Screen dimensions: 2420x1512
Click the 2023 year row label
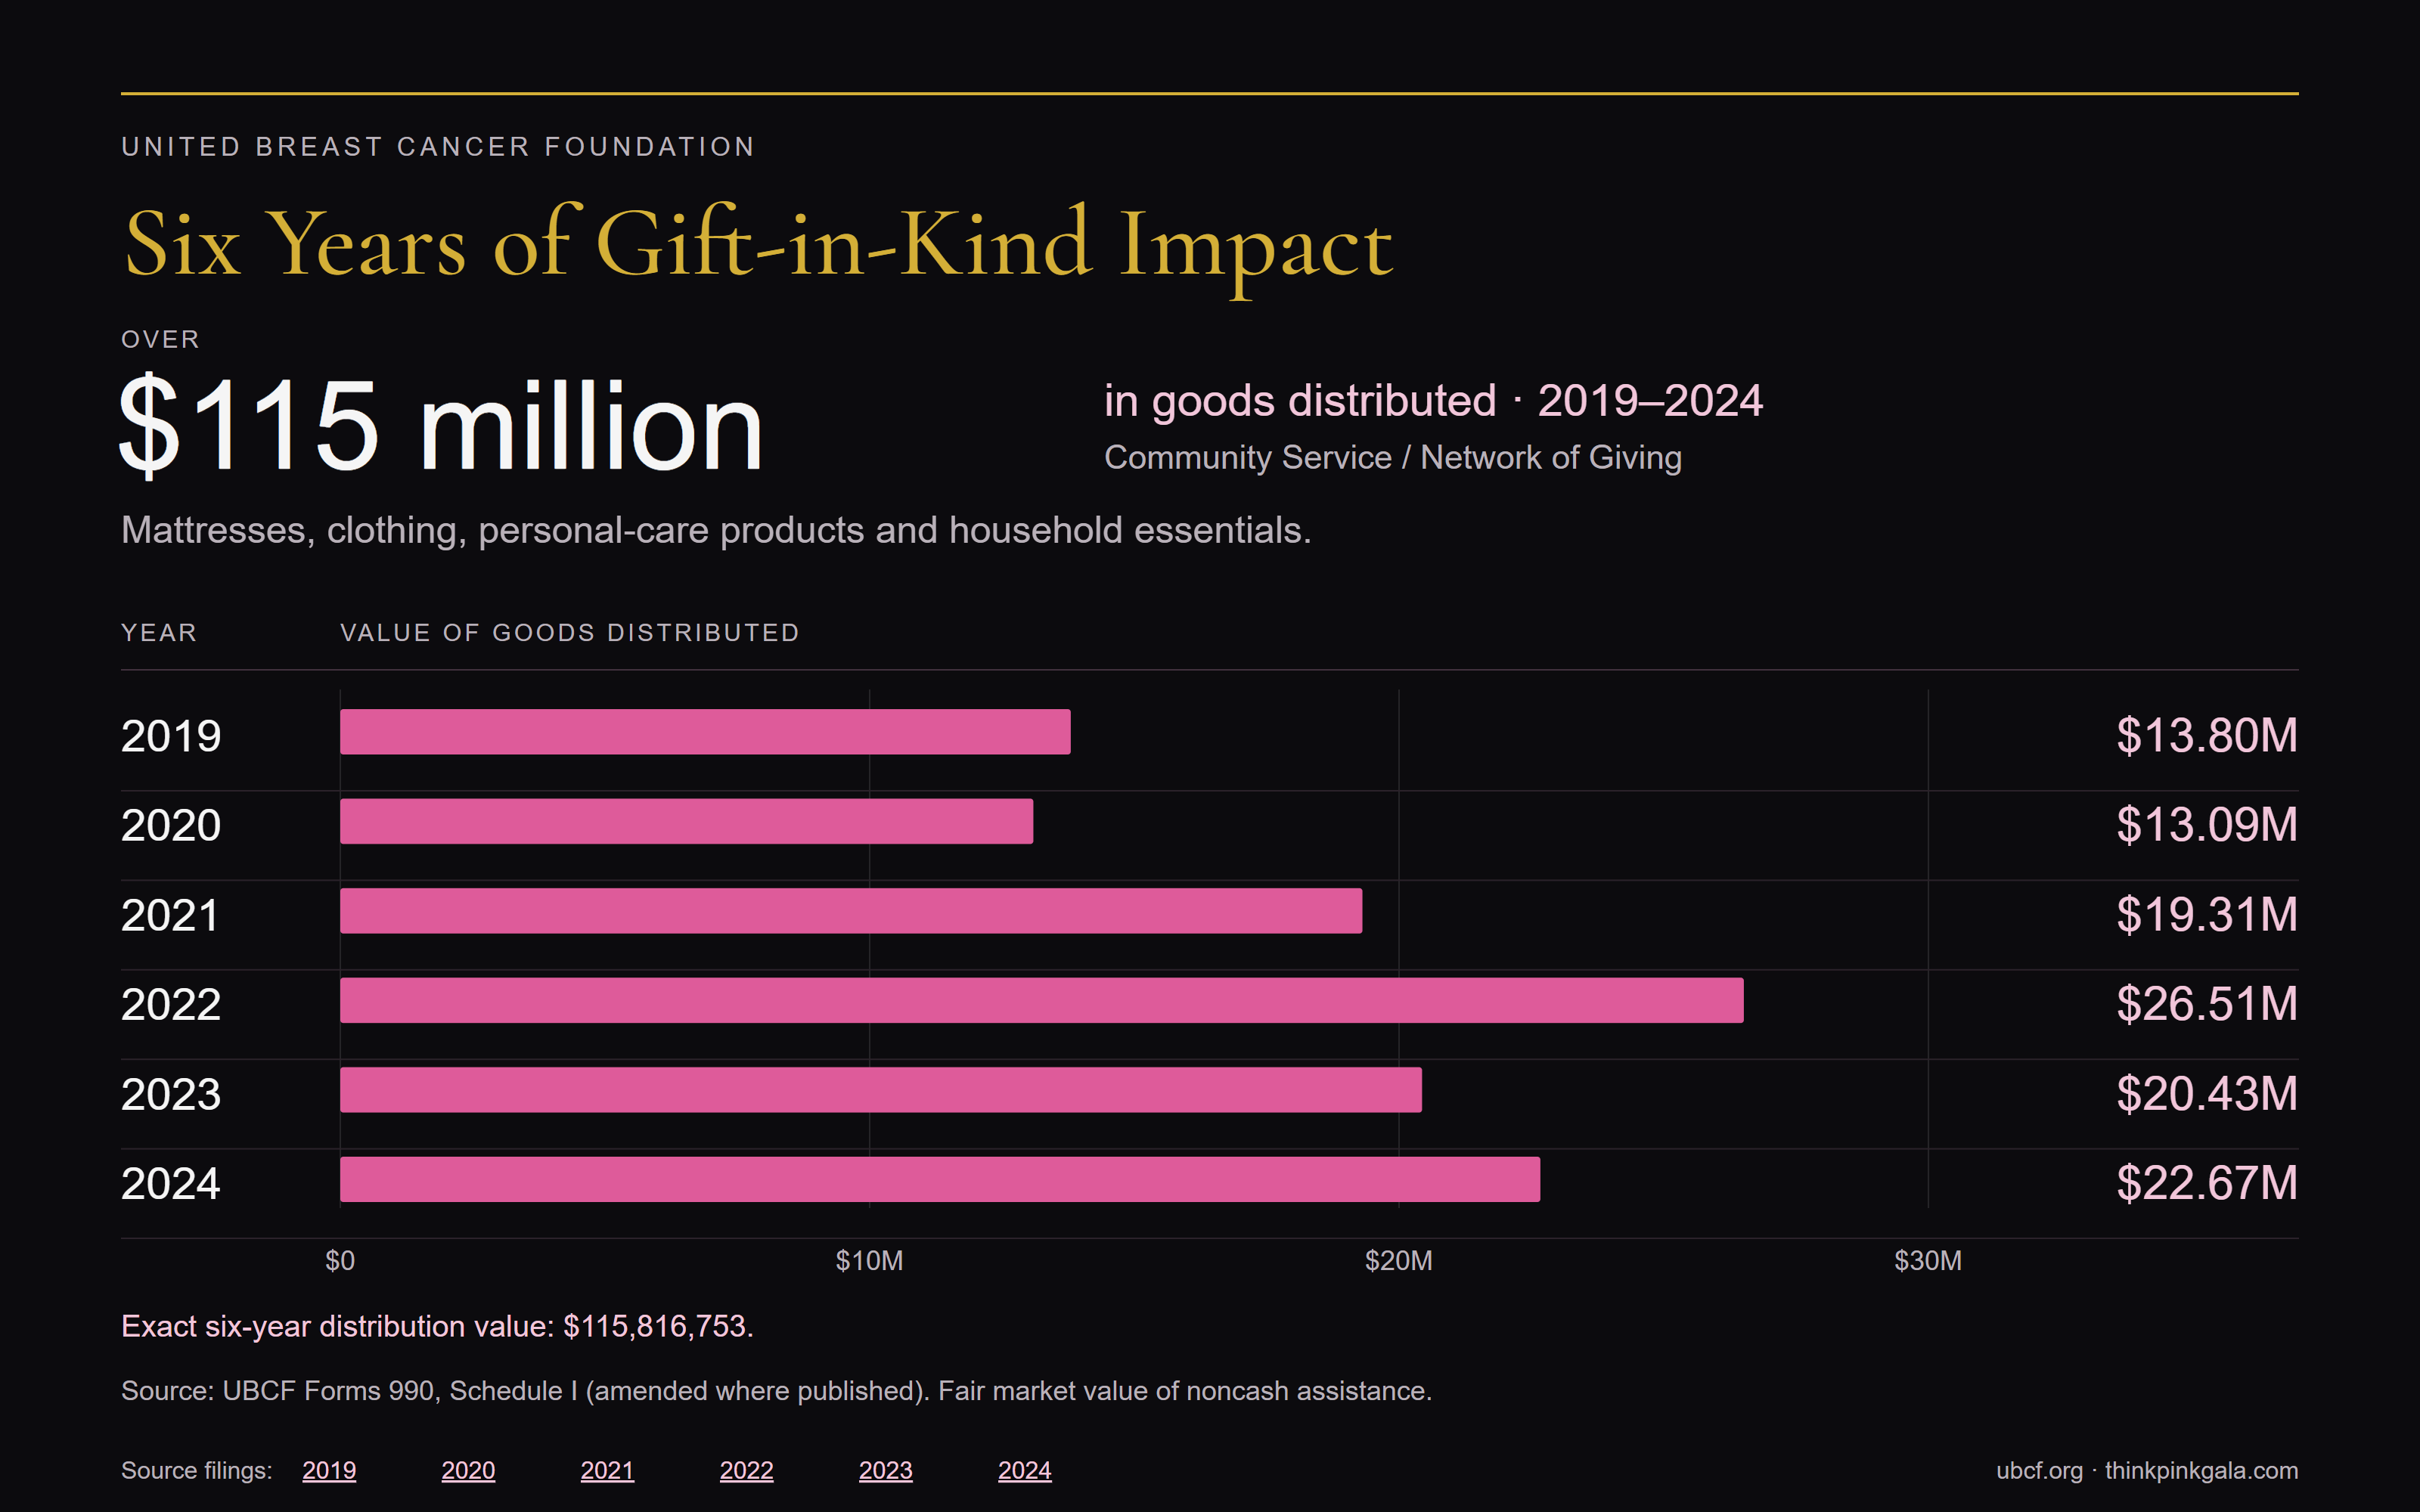click(171, 1094)
